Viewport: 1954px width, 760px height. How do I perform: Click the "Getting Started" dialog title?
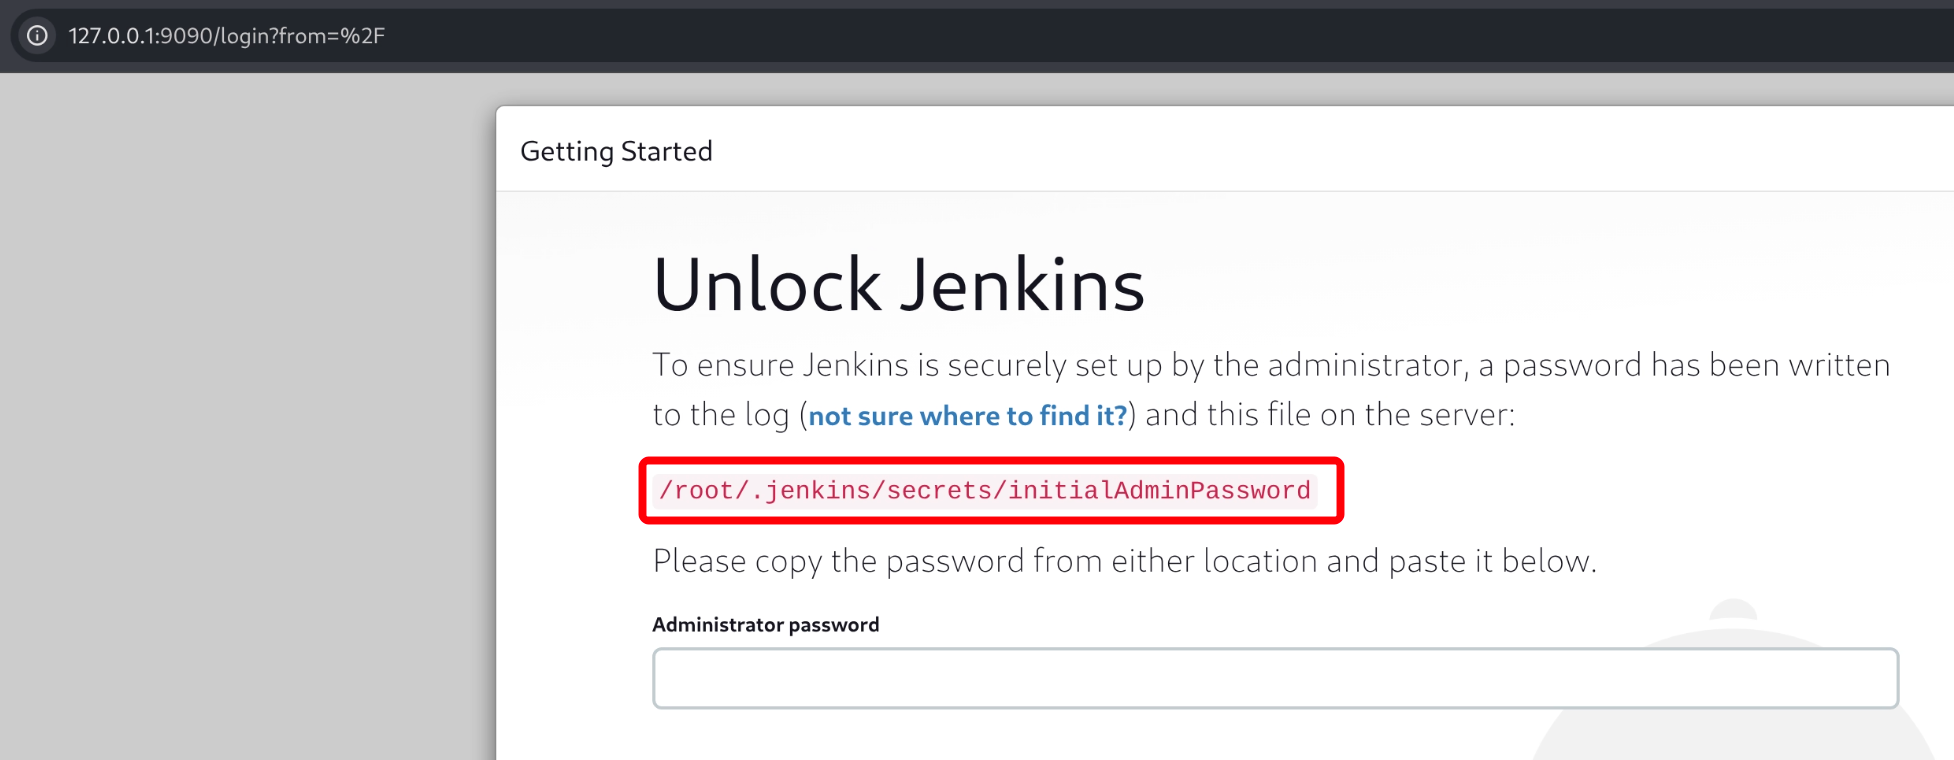(x=616, y=151)
